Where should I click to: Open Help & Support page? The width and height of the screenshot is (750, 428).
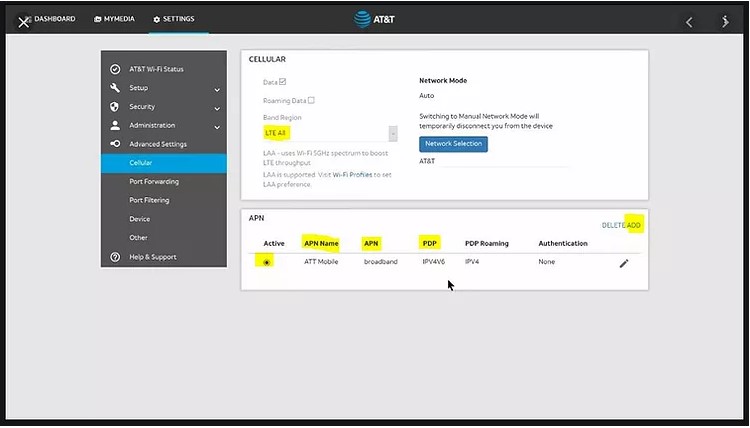153,257
